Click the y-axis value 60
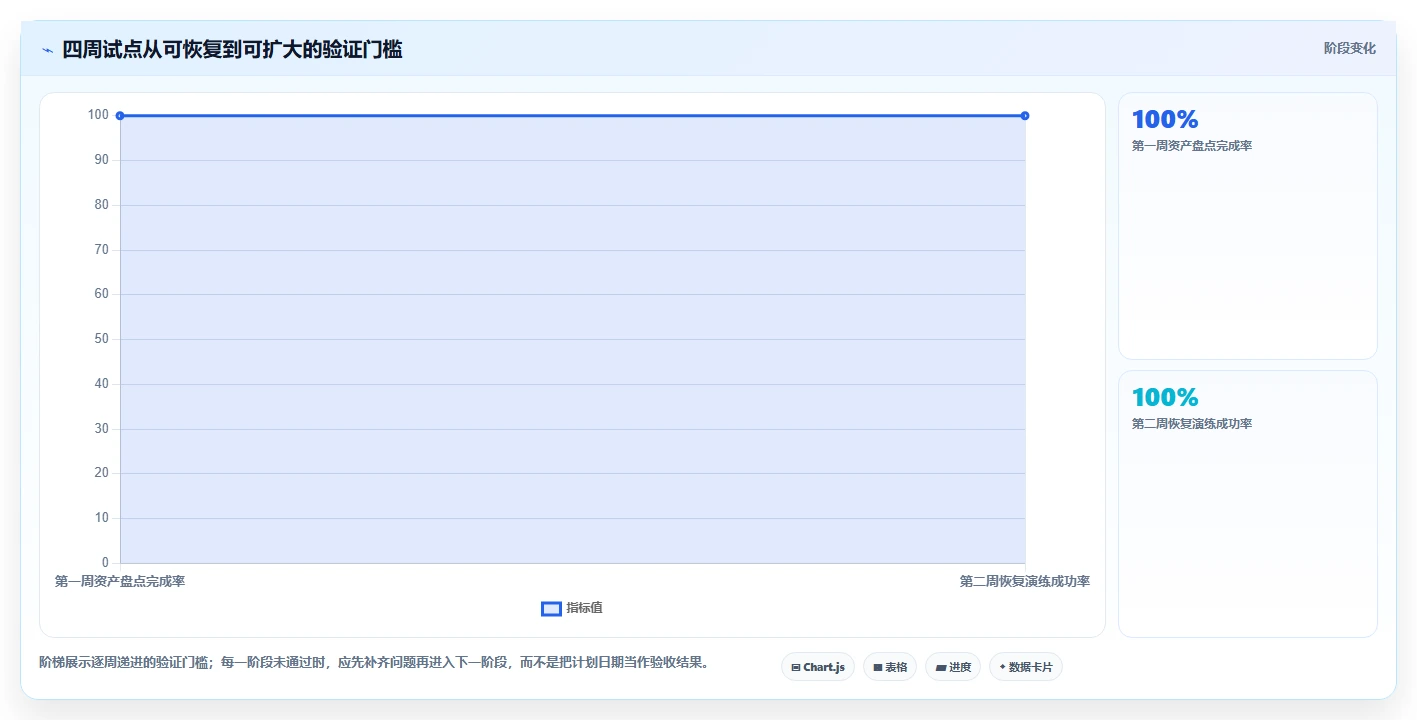 coord(101,293)
